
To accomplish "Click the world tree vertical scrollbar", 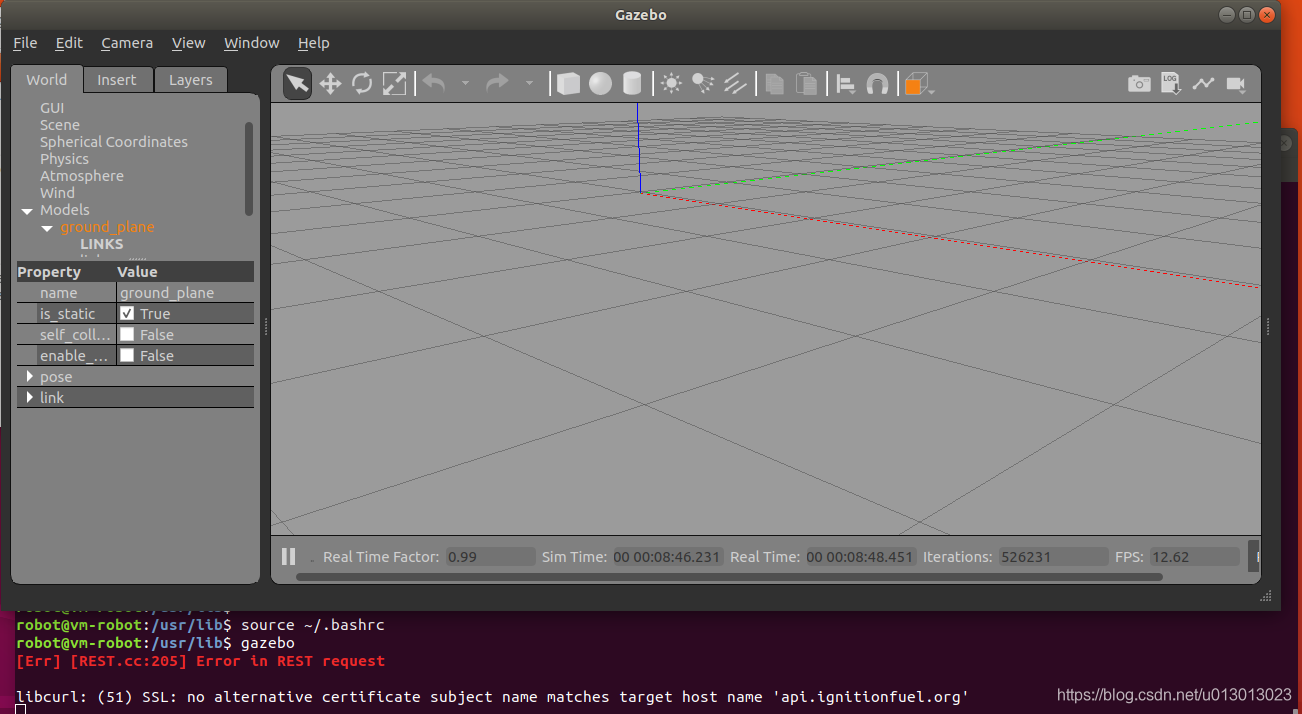I will point(249,168).
